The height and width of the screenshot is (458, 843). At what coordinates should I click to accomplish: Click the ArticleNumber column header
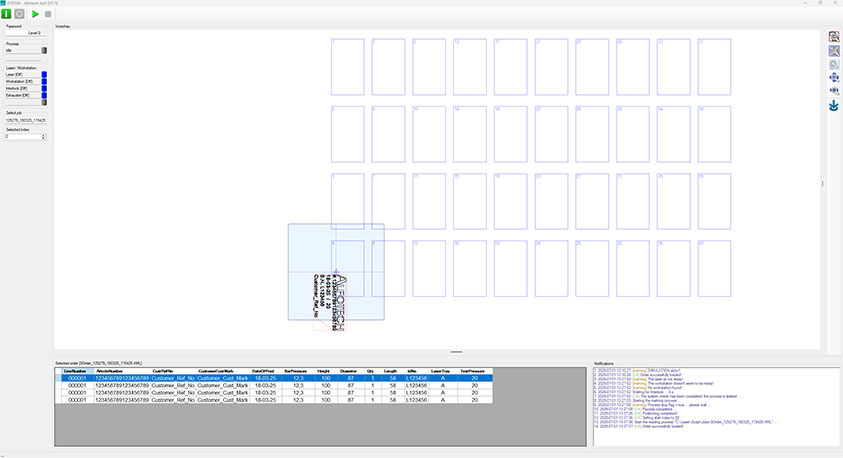click(110, 370)
